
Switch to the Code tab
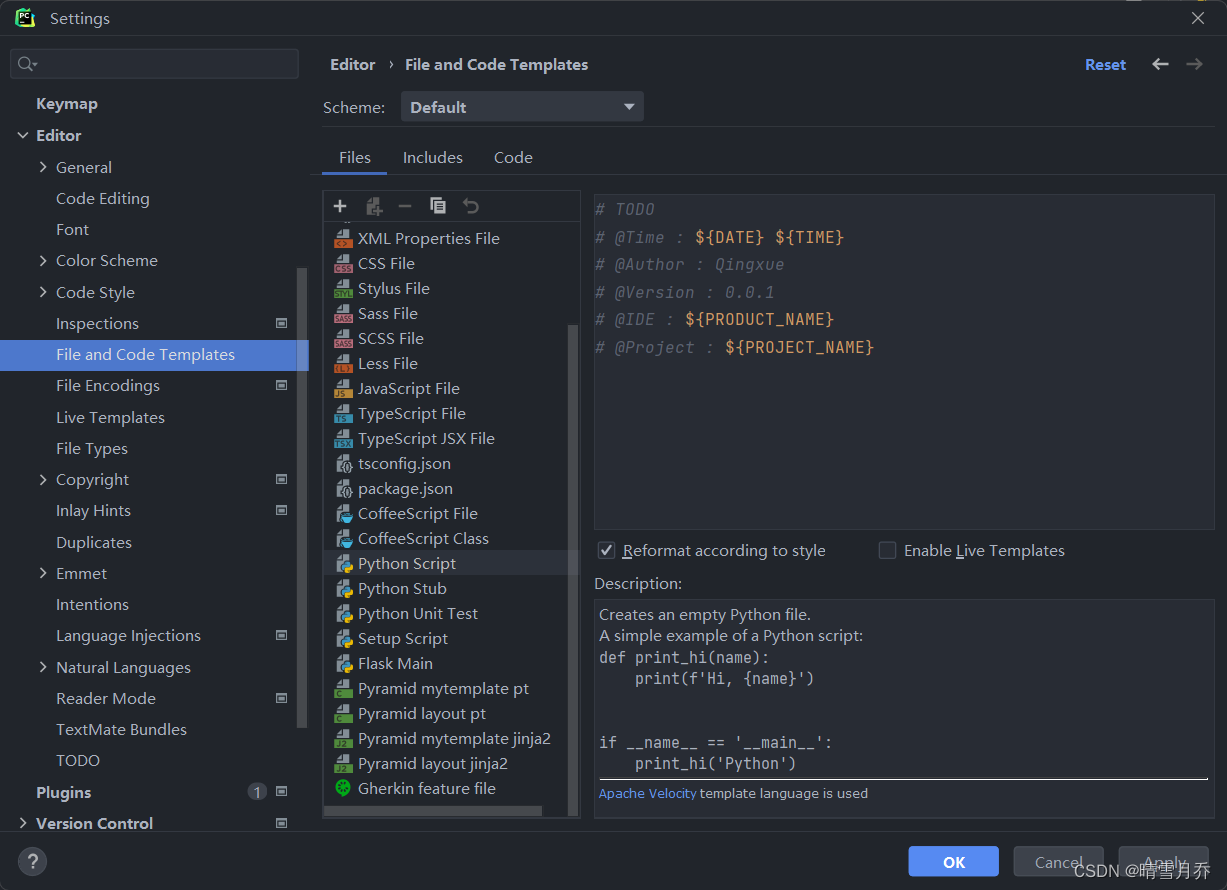pos(513,157)
